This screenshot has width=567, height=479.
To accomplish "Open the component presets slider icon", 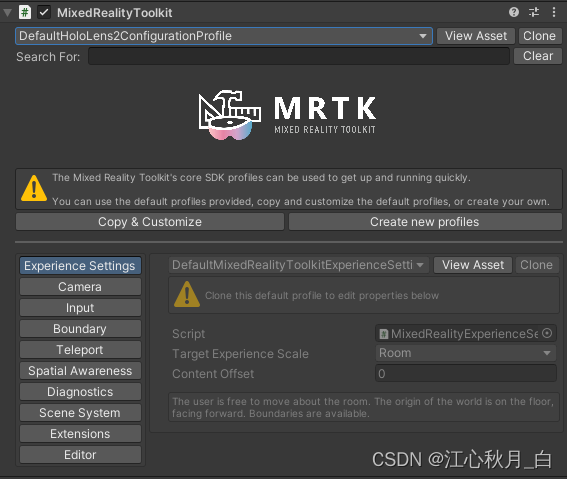I will (x=534, y=12).
